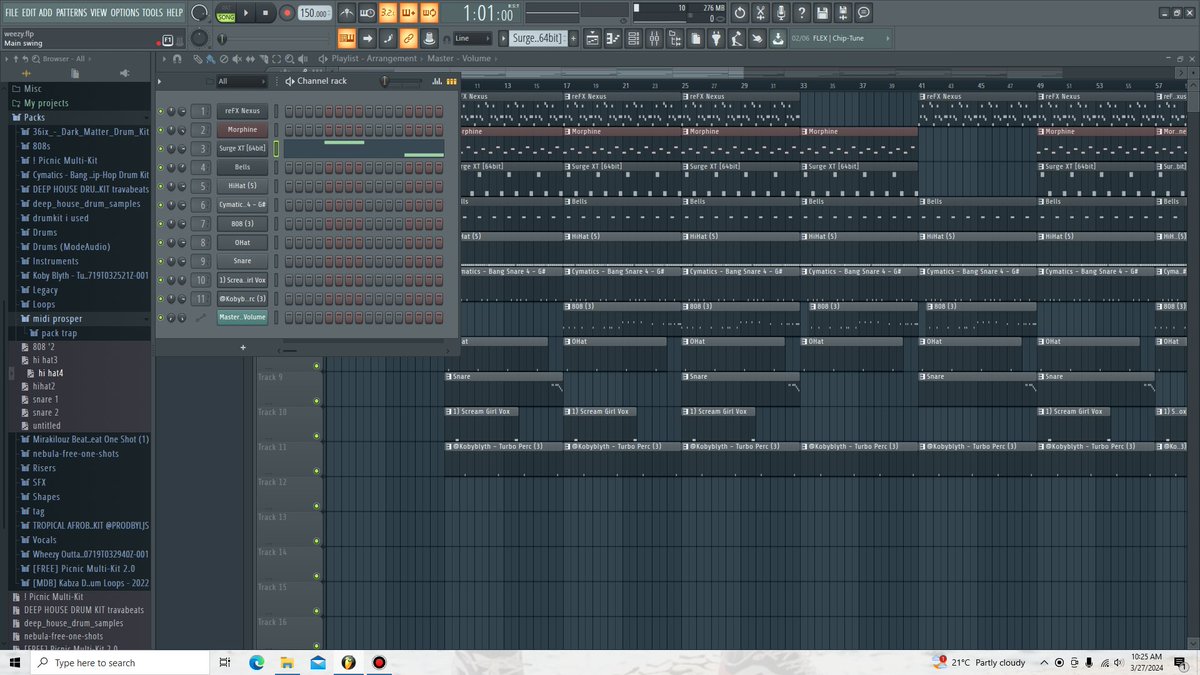1200x675 pixels.
Task: Click the undo history icon
Action: click(739, 13)
